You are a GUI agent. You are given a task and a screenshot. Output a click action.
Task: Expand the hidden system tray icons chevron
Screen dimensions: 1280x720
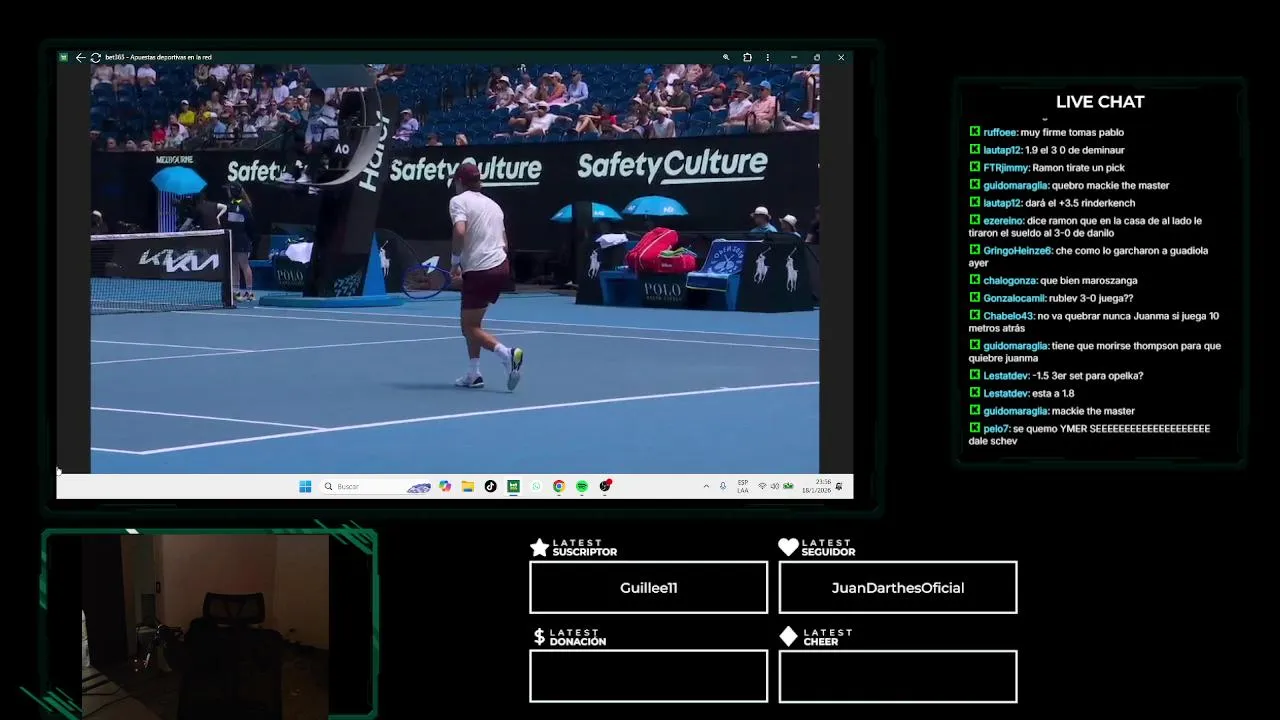706,487
